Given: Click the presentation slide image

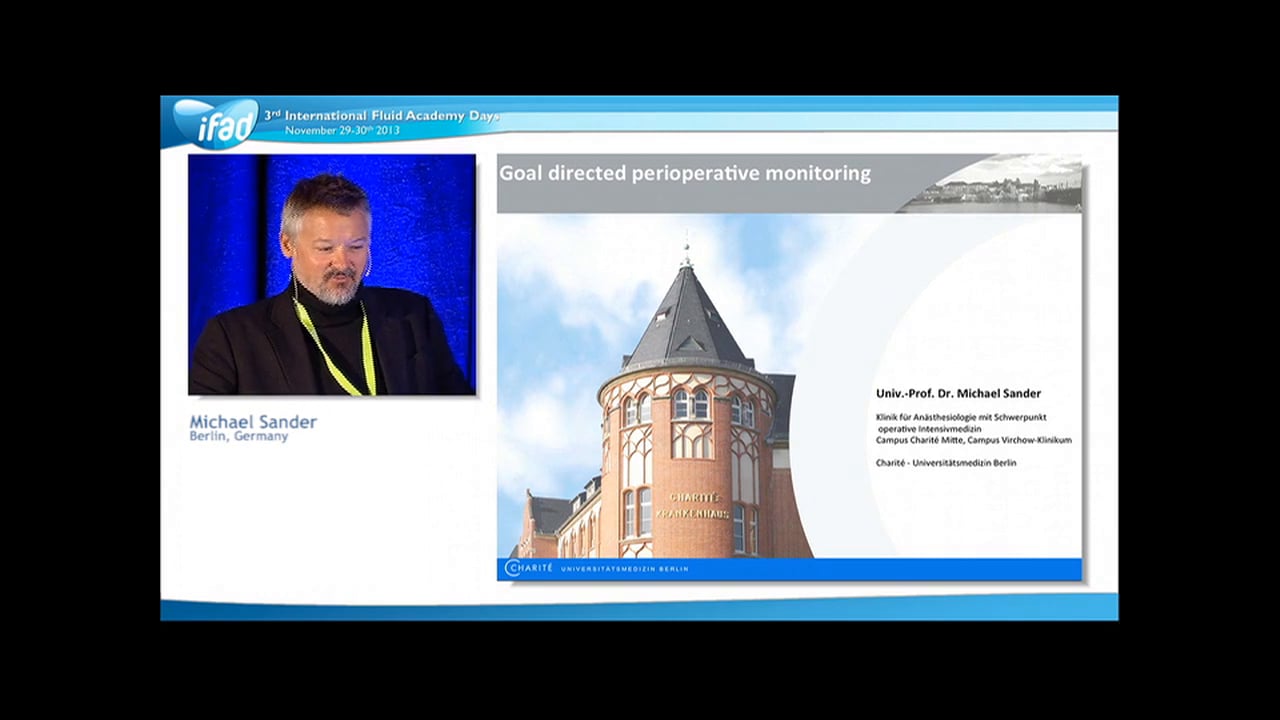Looking at the screenshot, I should (x=789, y=367).
